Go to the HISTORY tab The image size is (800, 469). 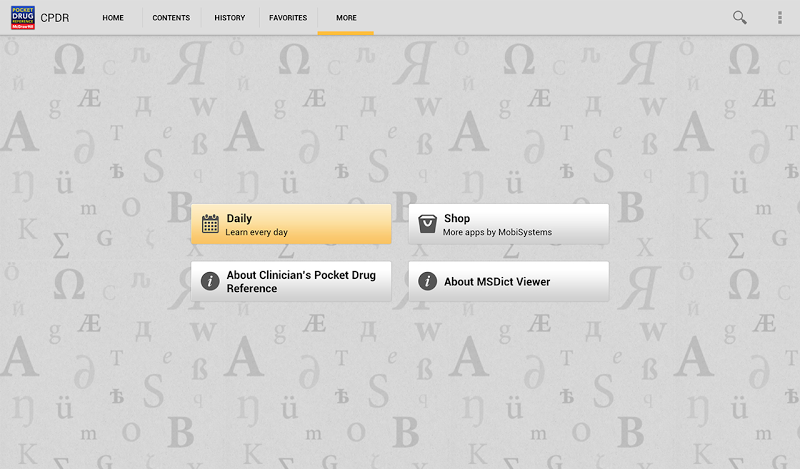click(x=229, y=18)
